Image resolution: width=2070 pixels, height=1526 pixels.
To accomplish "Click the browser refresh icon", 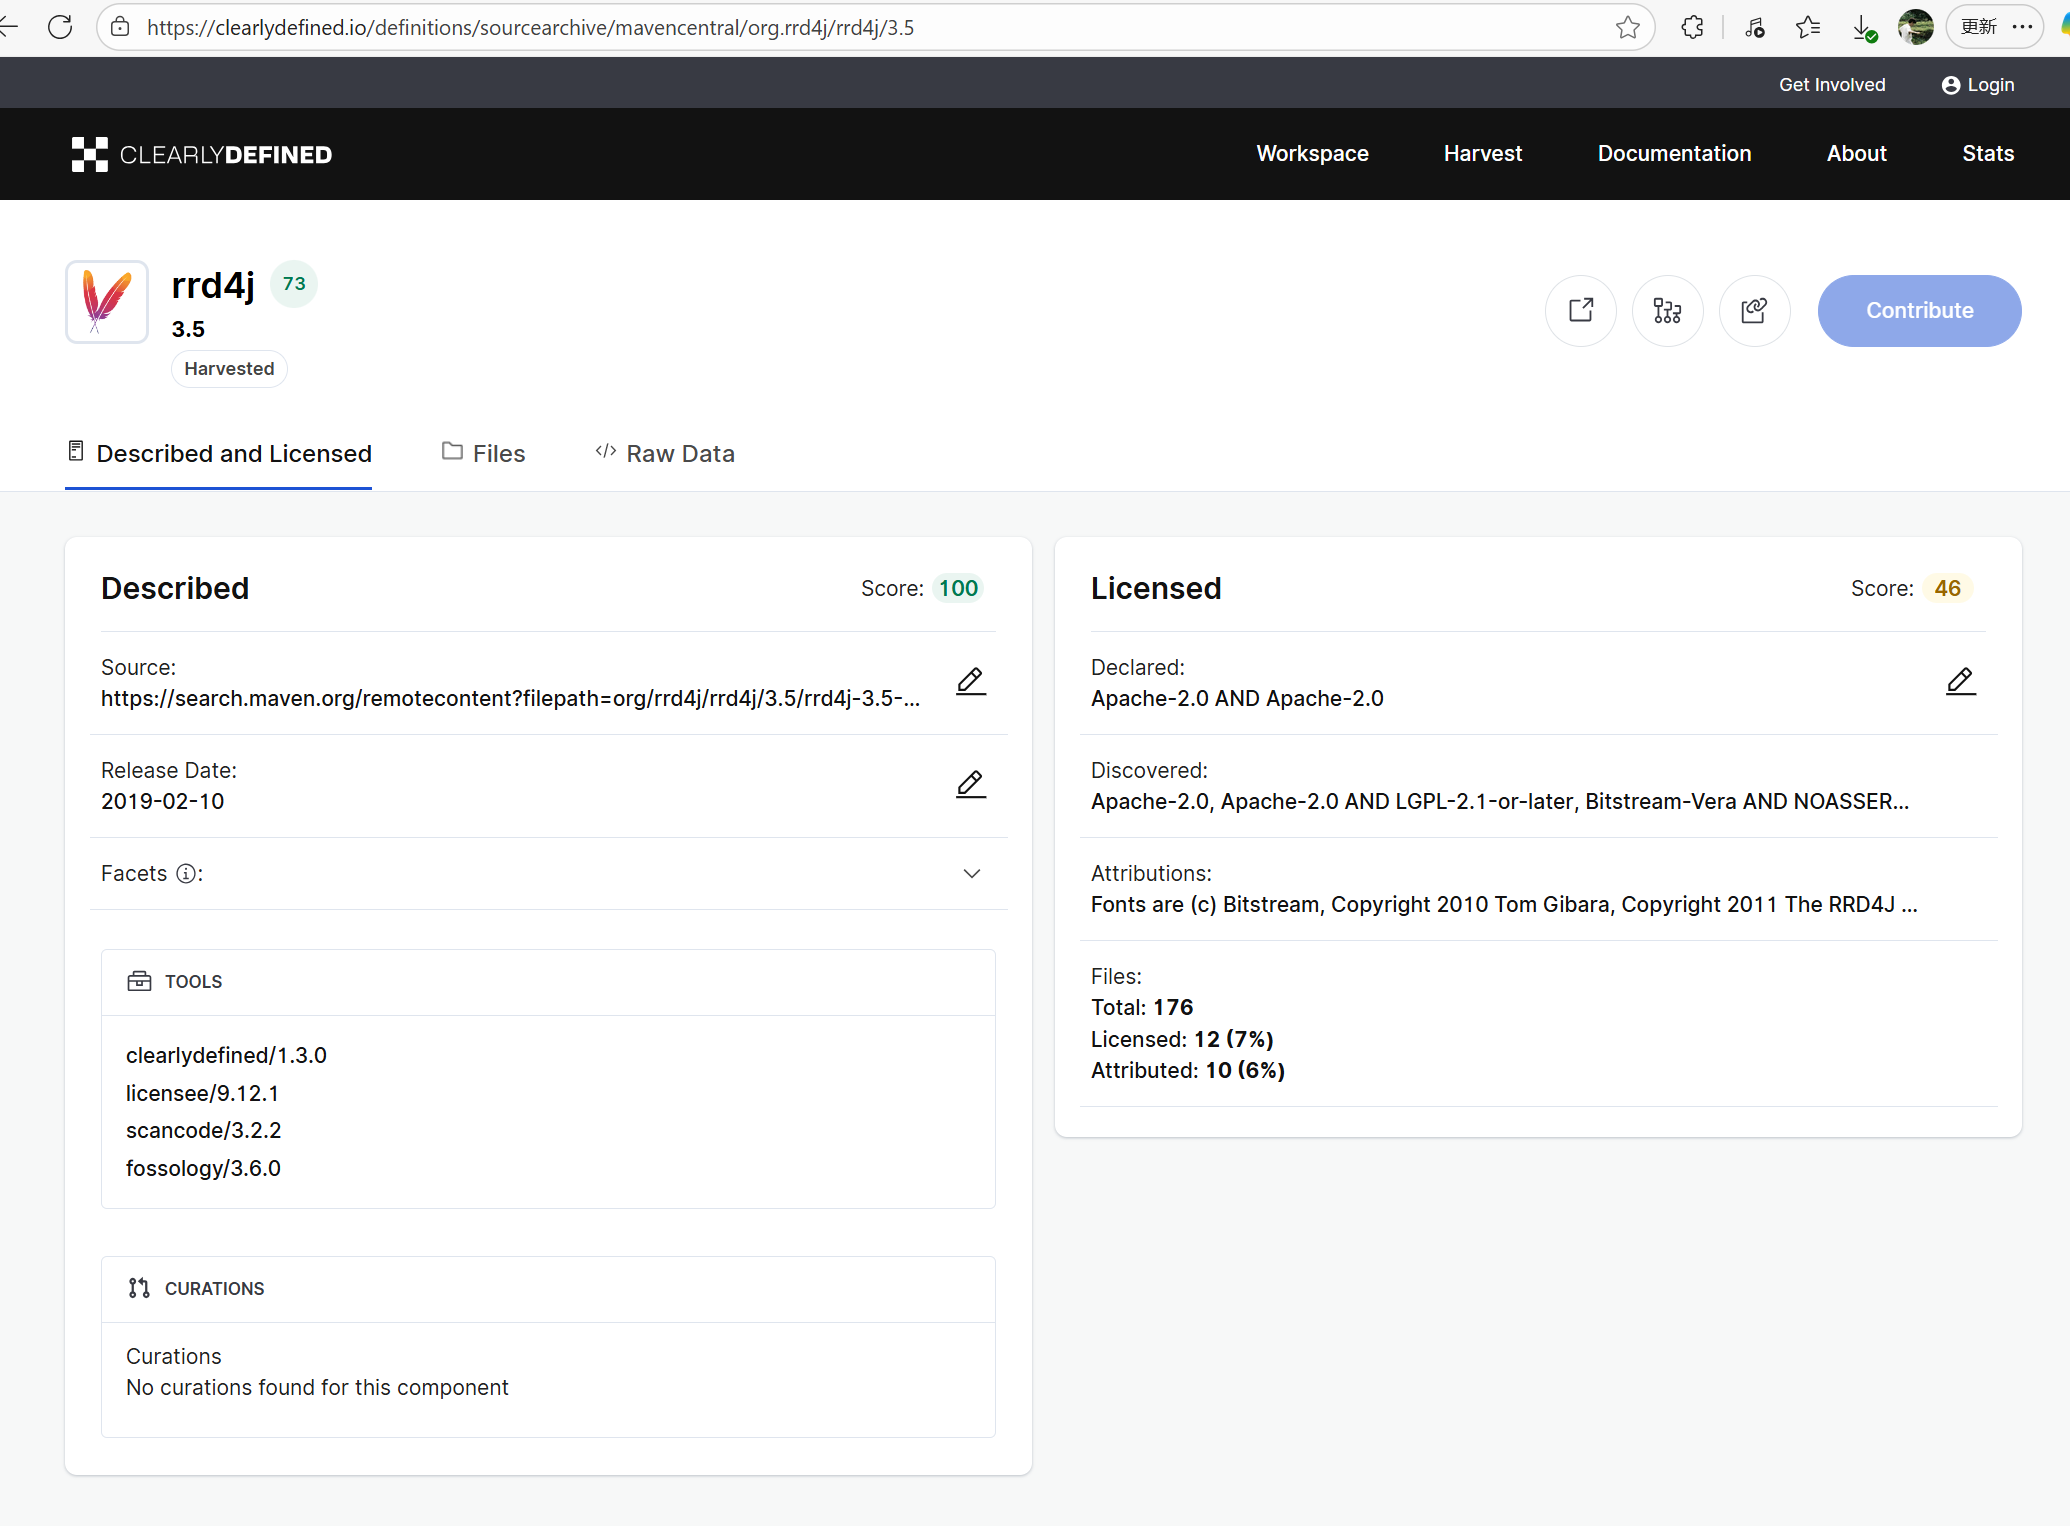I will point(60,27).
